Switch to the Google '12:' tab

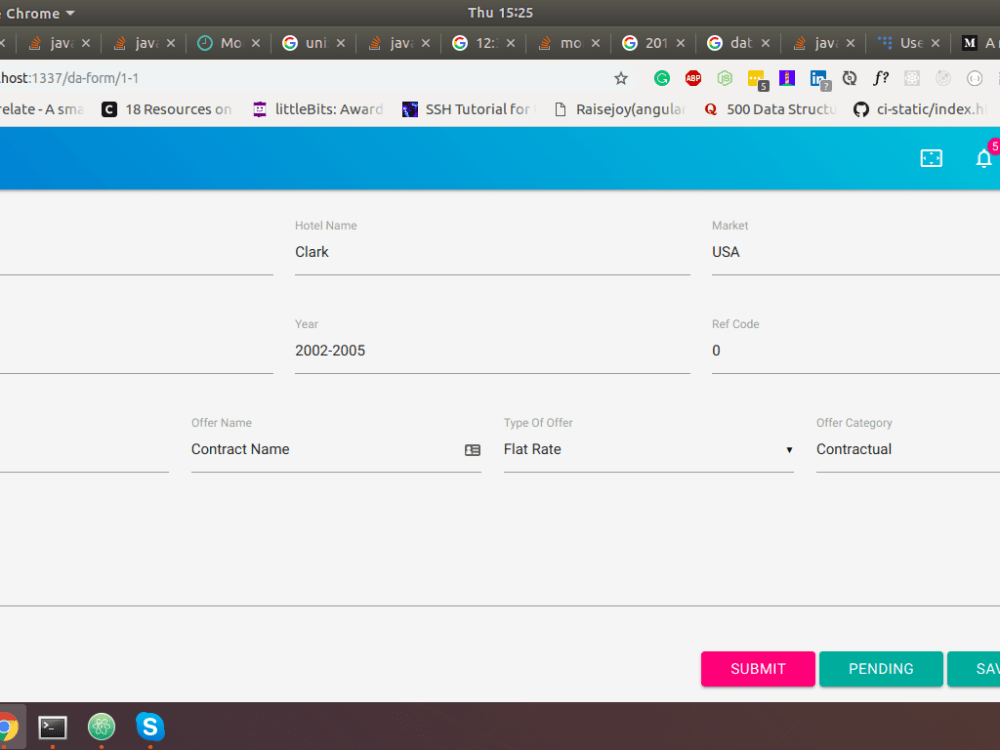(x=483, y=43)
